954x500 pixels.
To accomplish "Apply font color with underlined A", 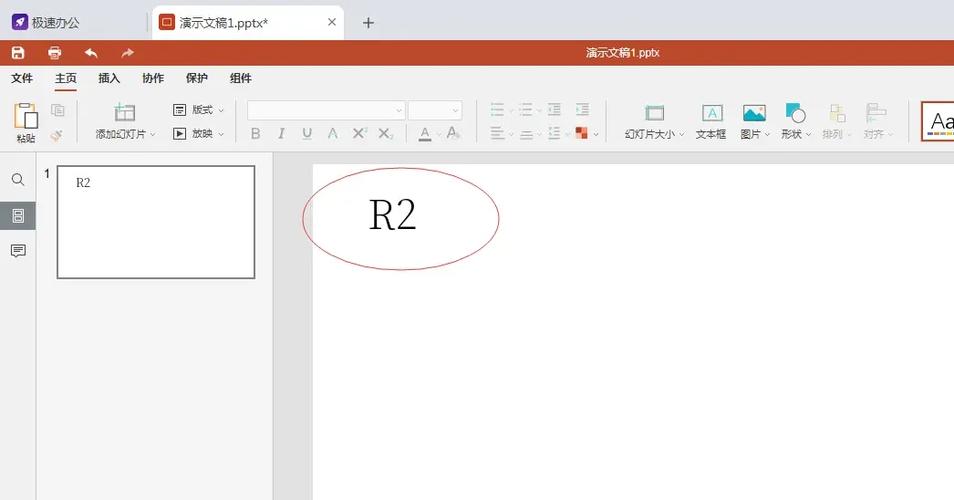I will (x=425, y=133).
